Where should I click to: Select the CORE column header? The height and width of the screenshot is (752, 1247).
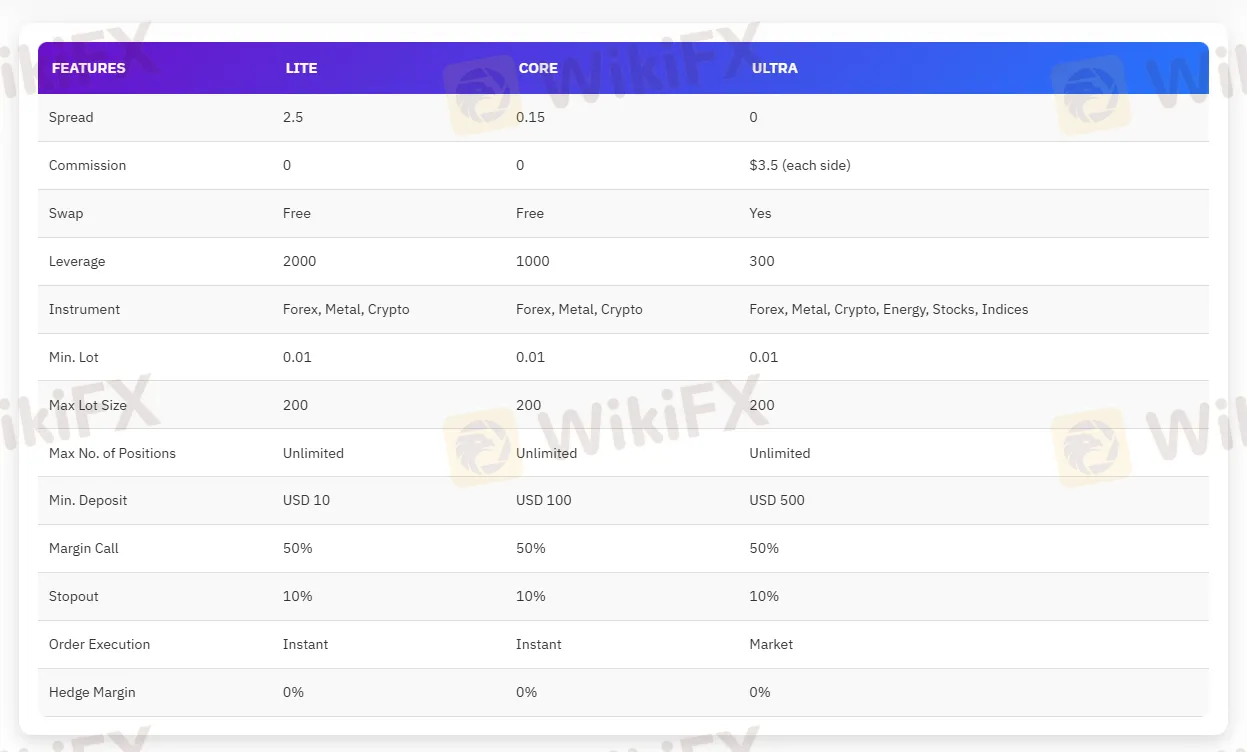[538, 68]
